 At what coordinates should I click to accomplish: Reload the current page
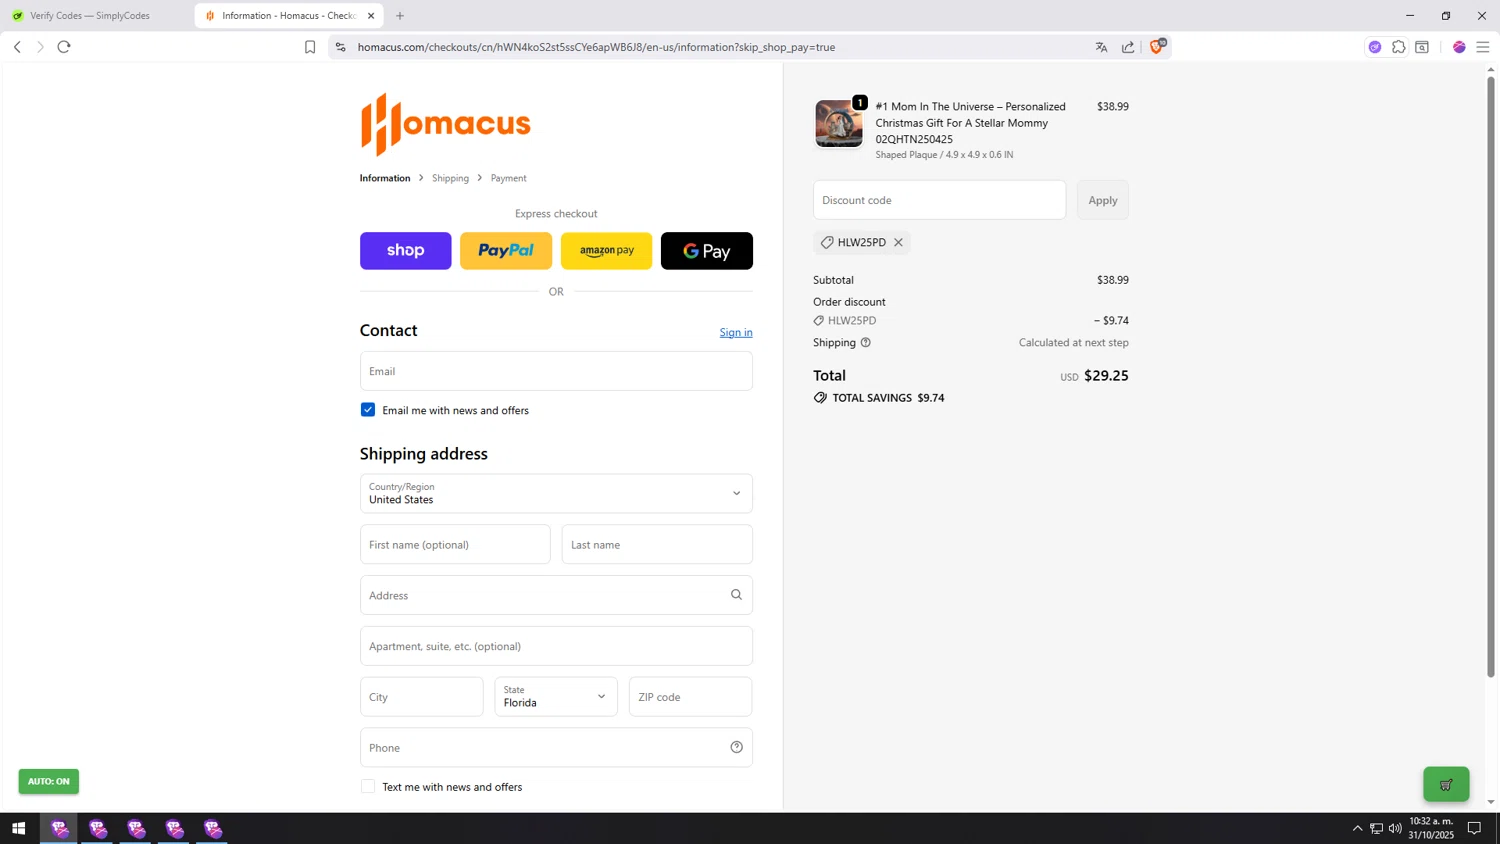pyautogui.click(x=64, y=47)
